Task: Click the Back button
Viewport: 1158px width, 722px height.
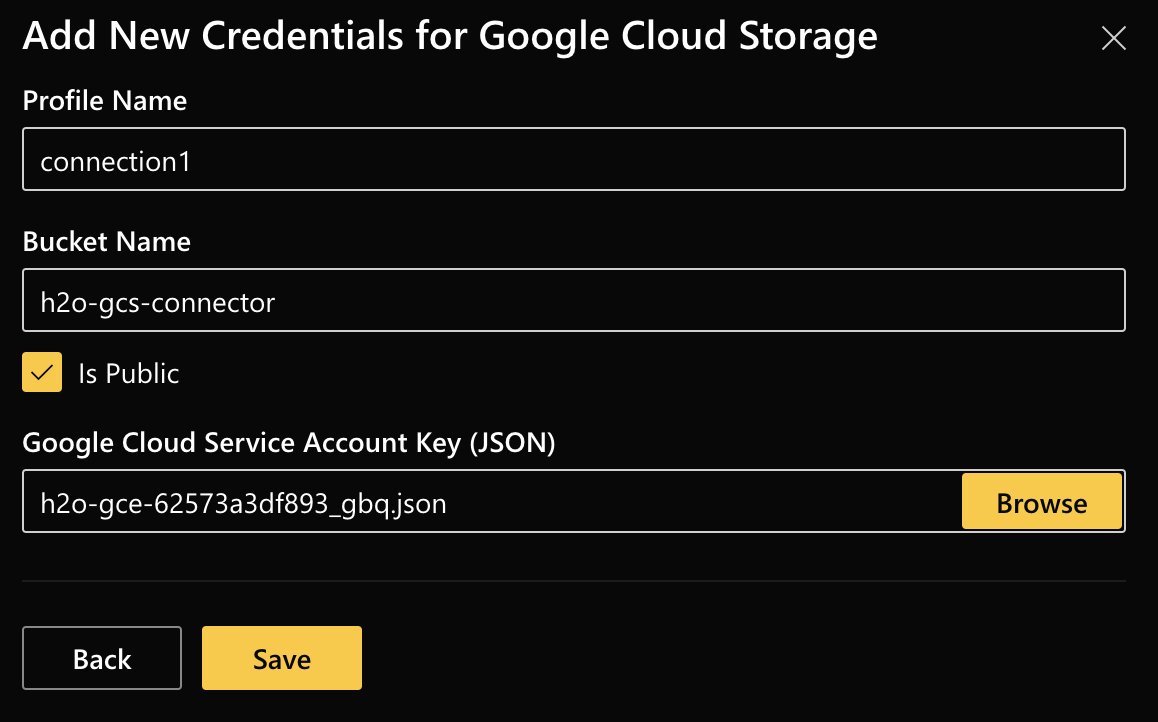Action: click(101, 658)
